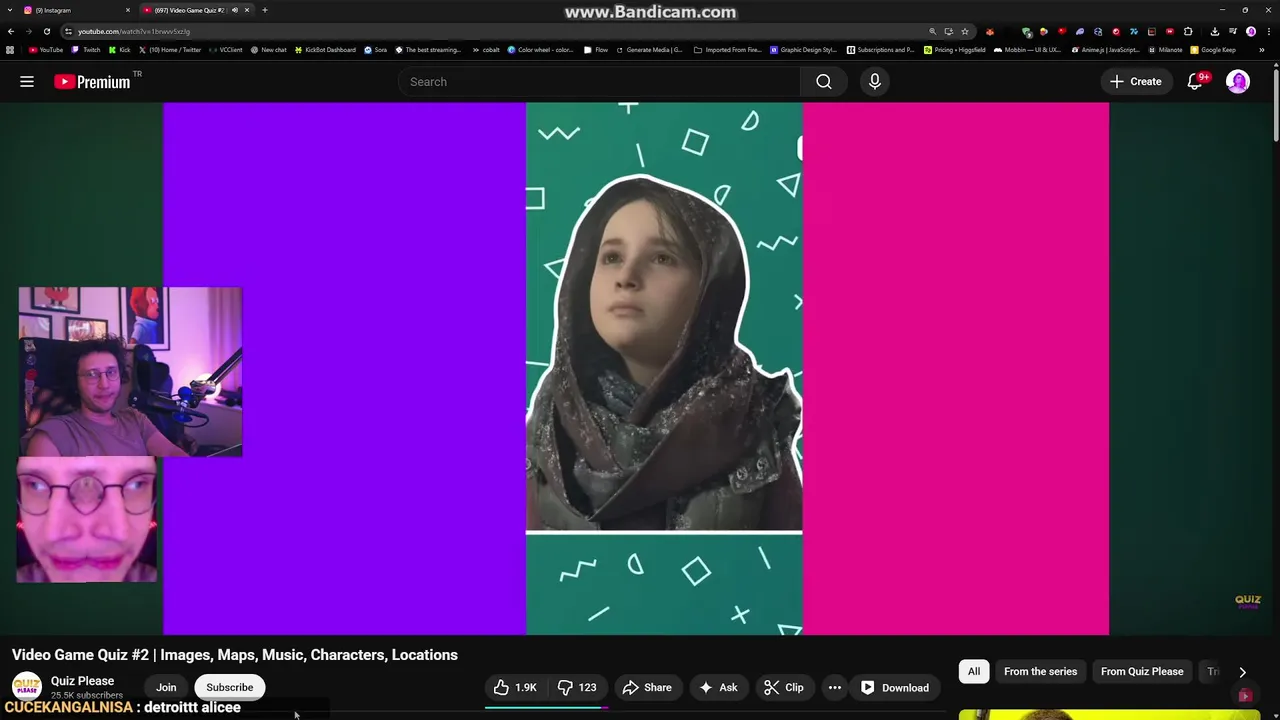The image size is (1280, 720).
Task: Open the apps grid in bookmarks bar
Action: [x=10, y=50]
